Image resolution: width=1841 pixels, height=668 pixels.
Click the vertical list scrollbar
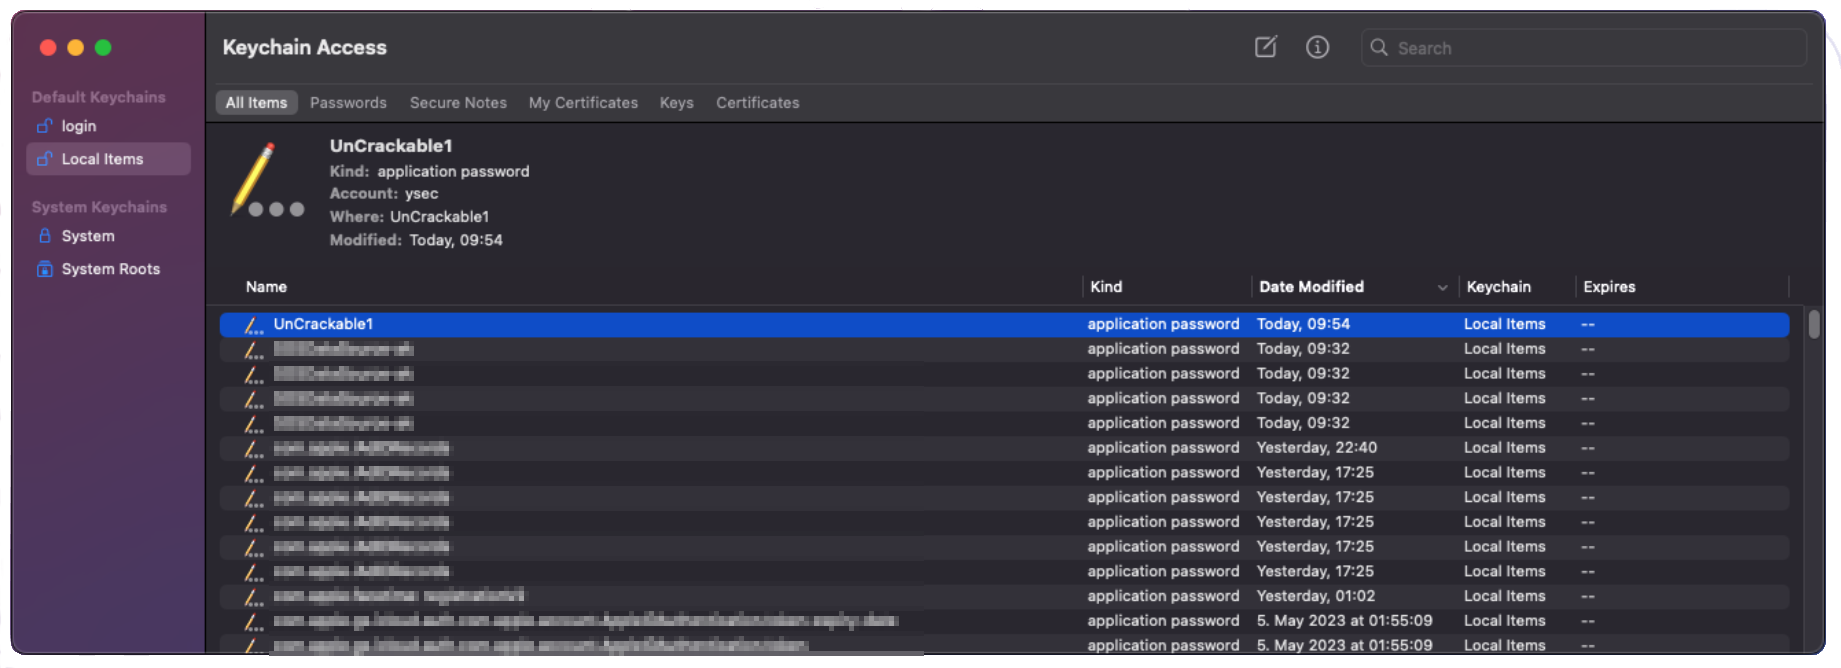click(x=1814, y=325)
